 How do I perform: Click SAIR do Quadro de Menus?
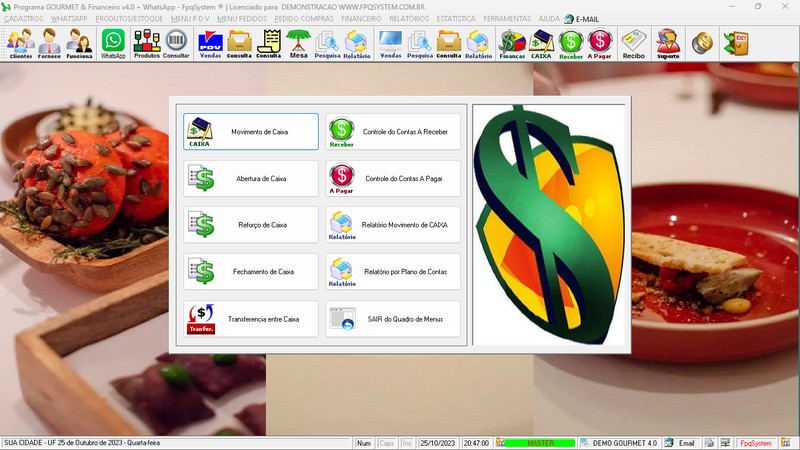(393, 319)
